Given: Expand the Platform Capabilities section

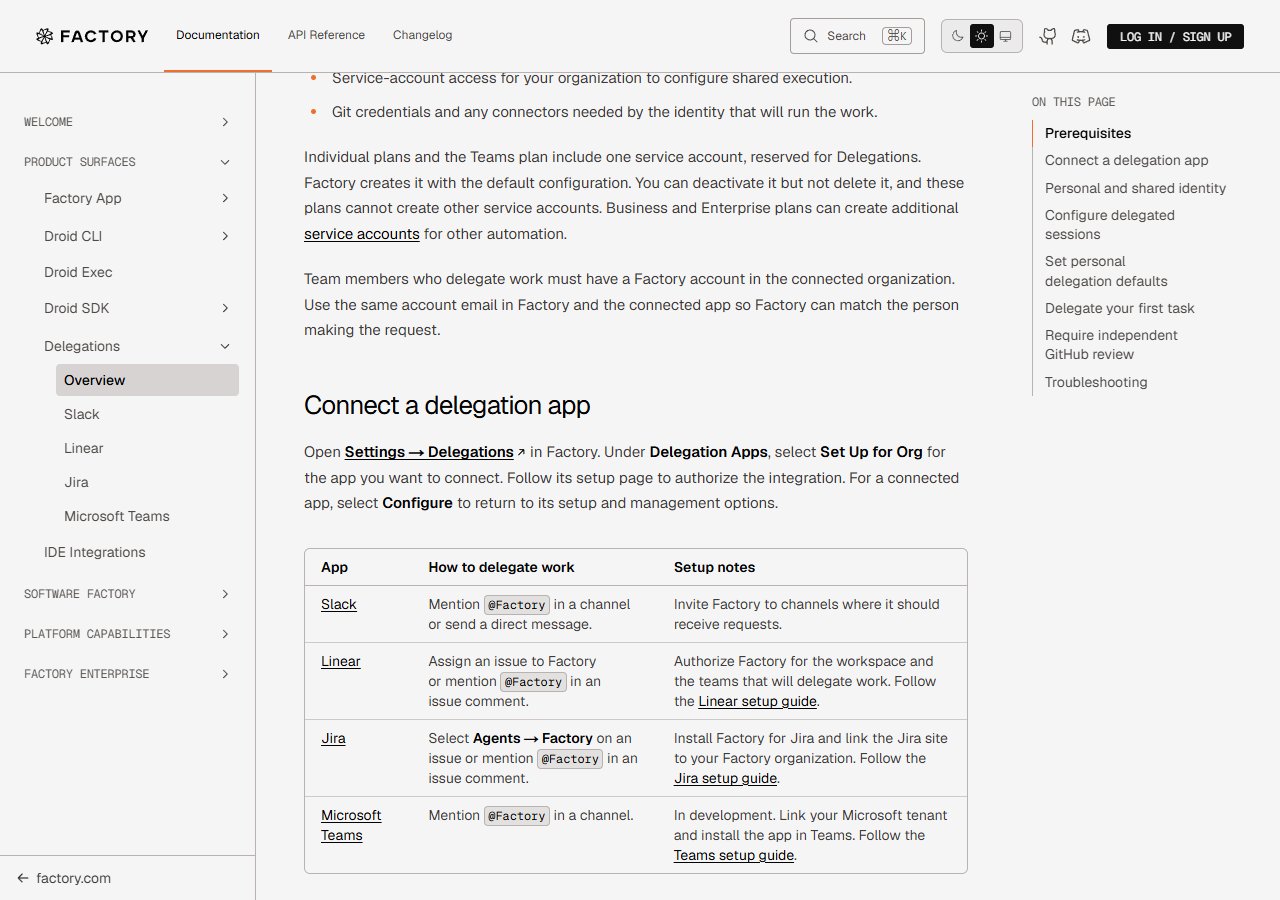Looking at the screenshot, I should (x=127, y=634).
